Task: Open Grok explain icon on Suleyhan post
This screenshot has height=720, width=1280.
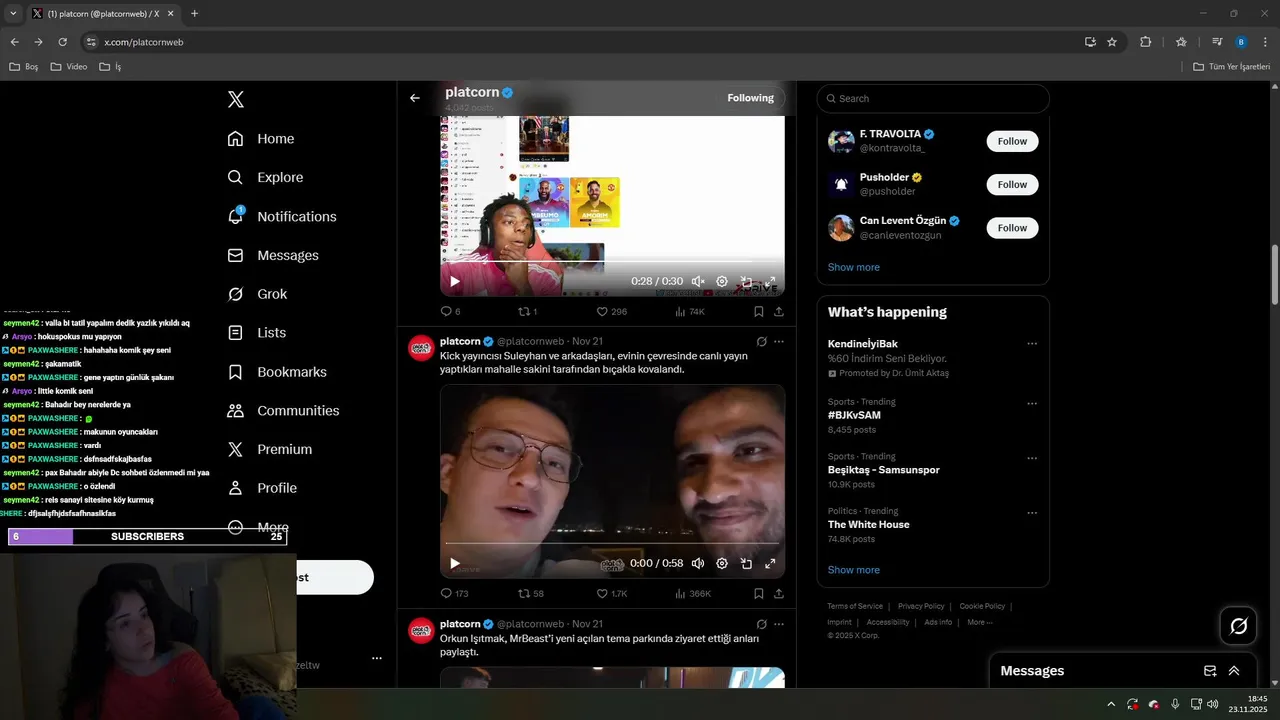Action: point(761,342)
